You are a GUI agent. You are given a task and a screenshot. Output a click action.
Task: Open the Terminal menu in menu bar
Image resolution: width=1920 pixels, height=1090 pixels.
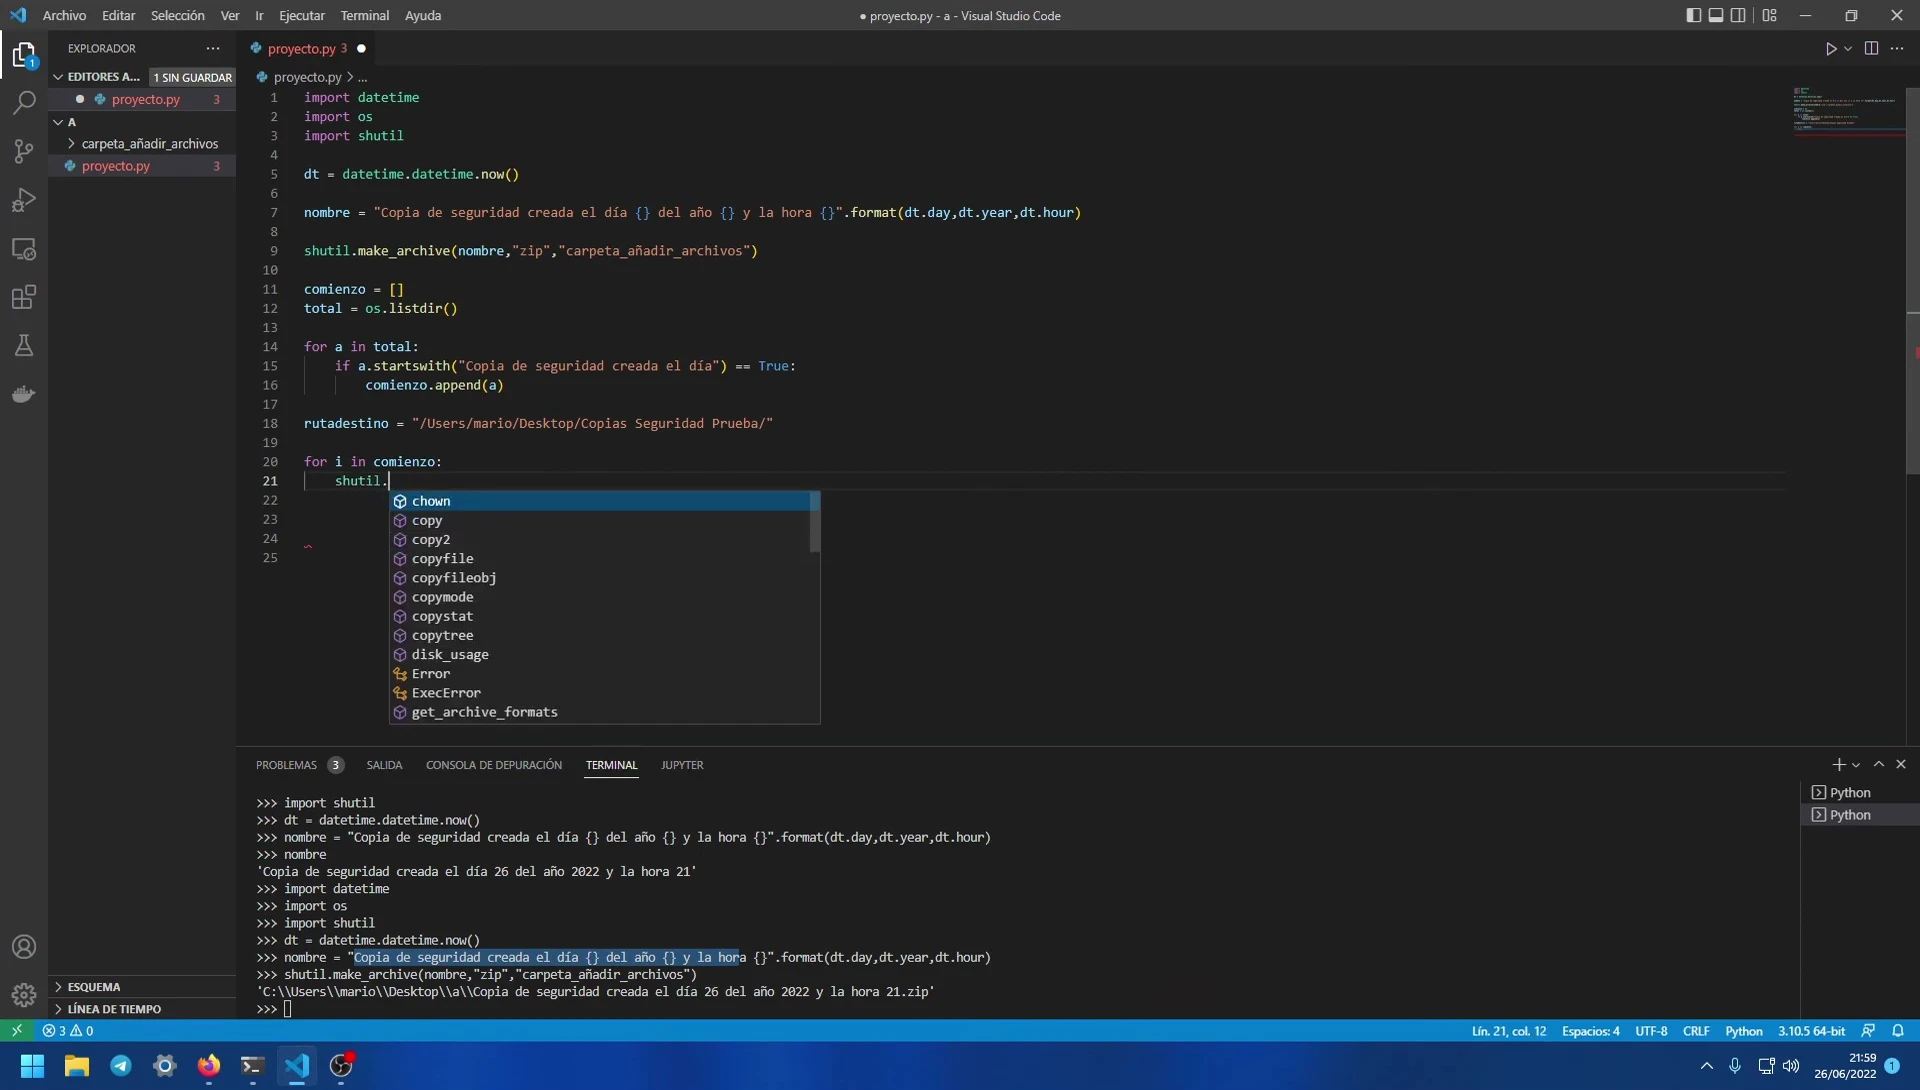tap(364, 15)
